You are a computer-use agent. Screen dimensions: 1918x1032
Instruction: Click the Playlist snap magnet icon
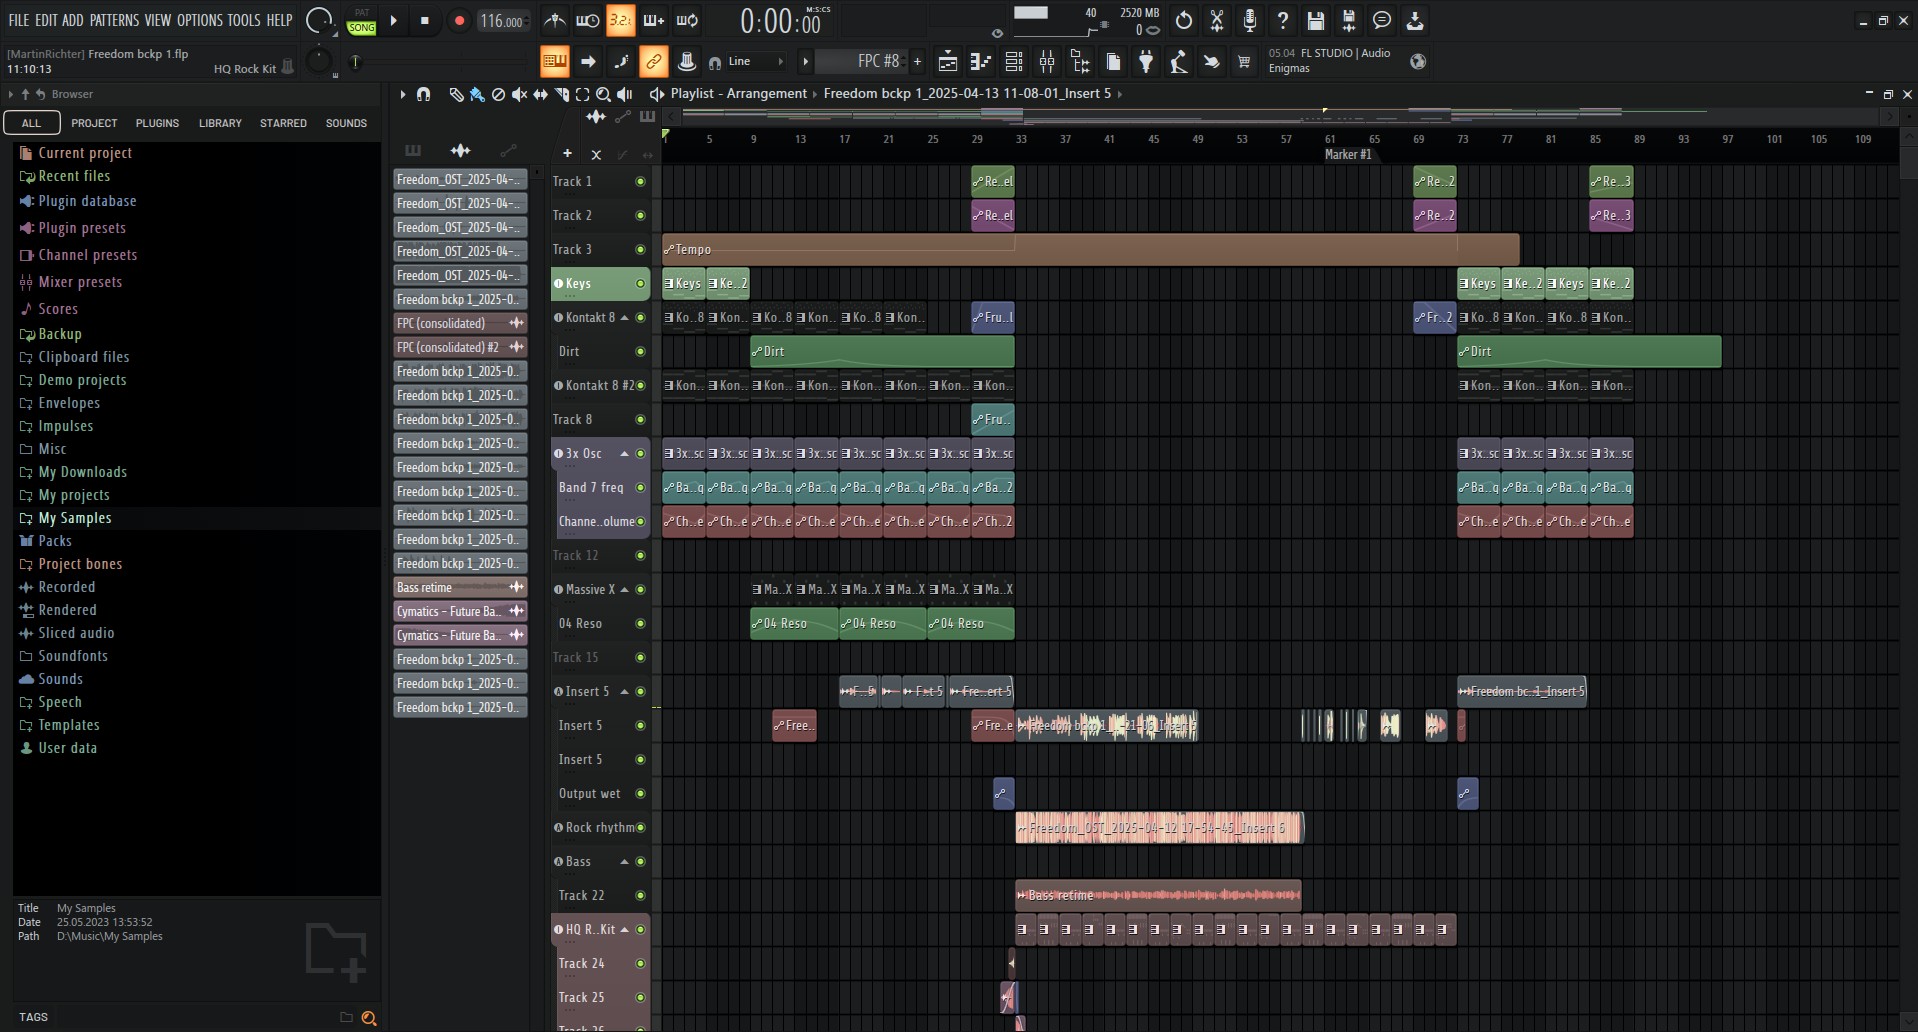[x=423, y=94]
